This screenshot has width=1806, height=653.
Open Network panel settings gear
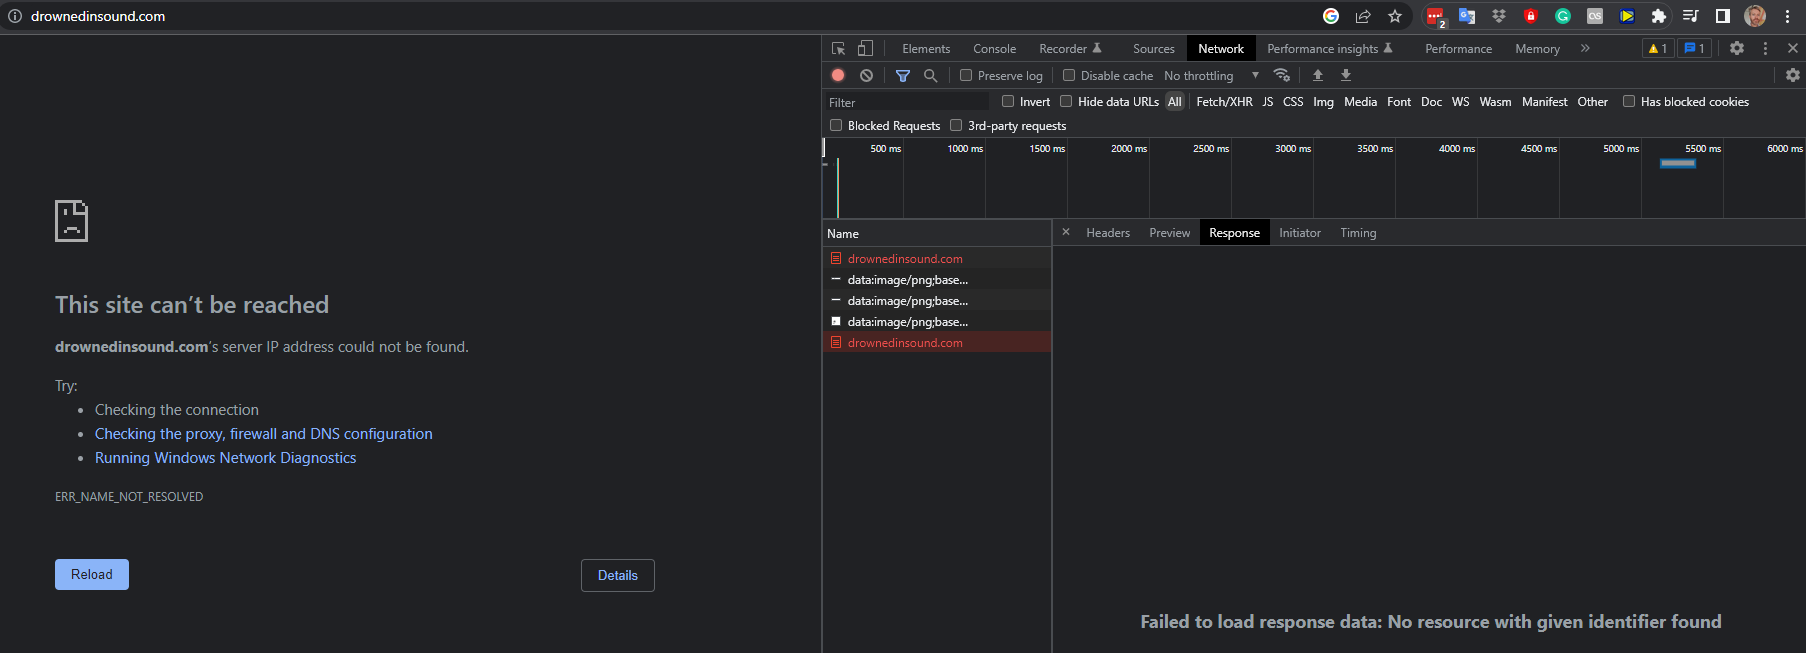click(x=1793, y=75)
